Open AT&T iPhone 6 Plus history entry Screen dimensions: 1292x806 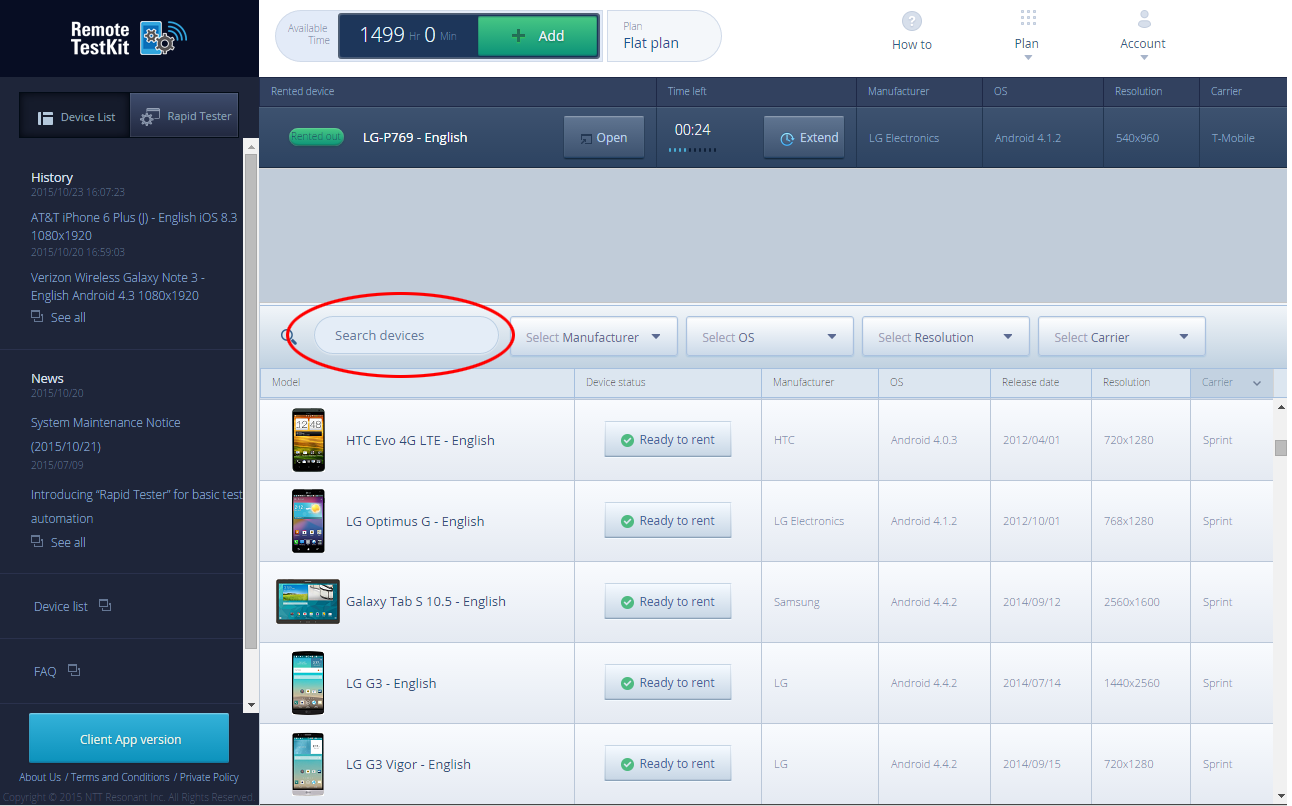tap(134, 227)
